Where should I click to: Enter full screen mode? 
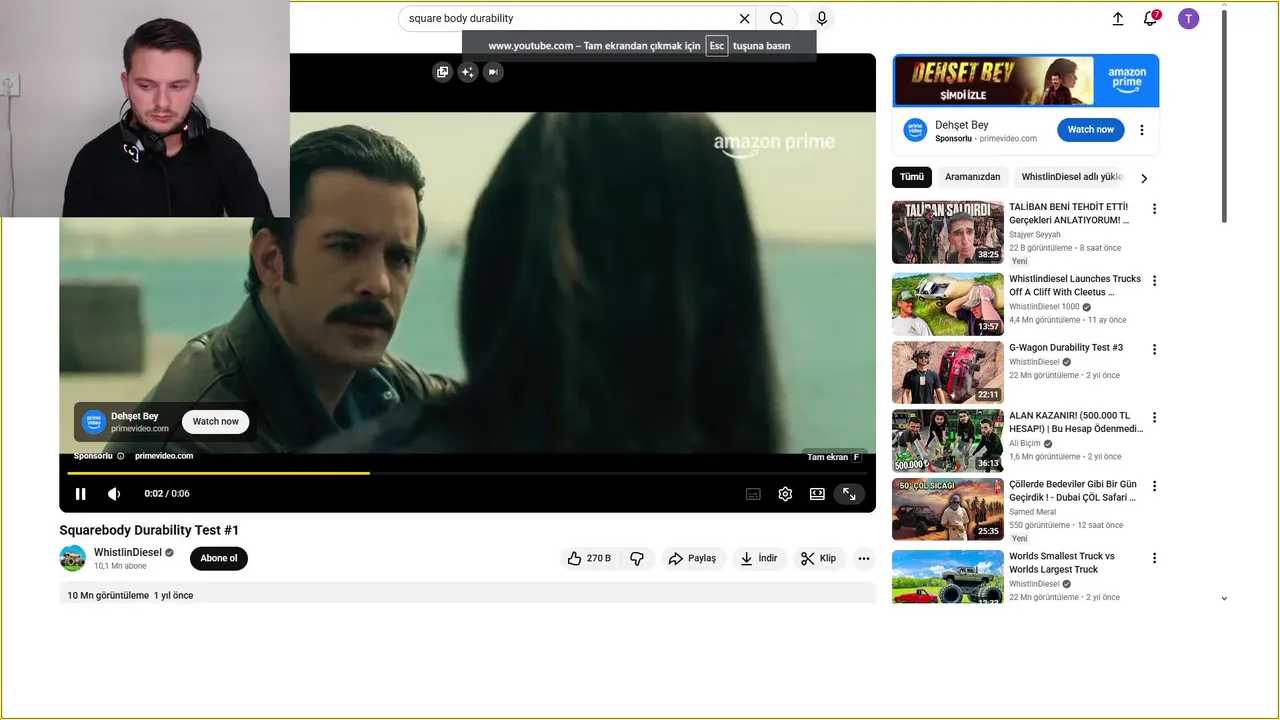(849, 494)
